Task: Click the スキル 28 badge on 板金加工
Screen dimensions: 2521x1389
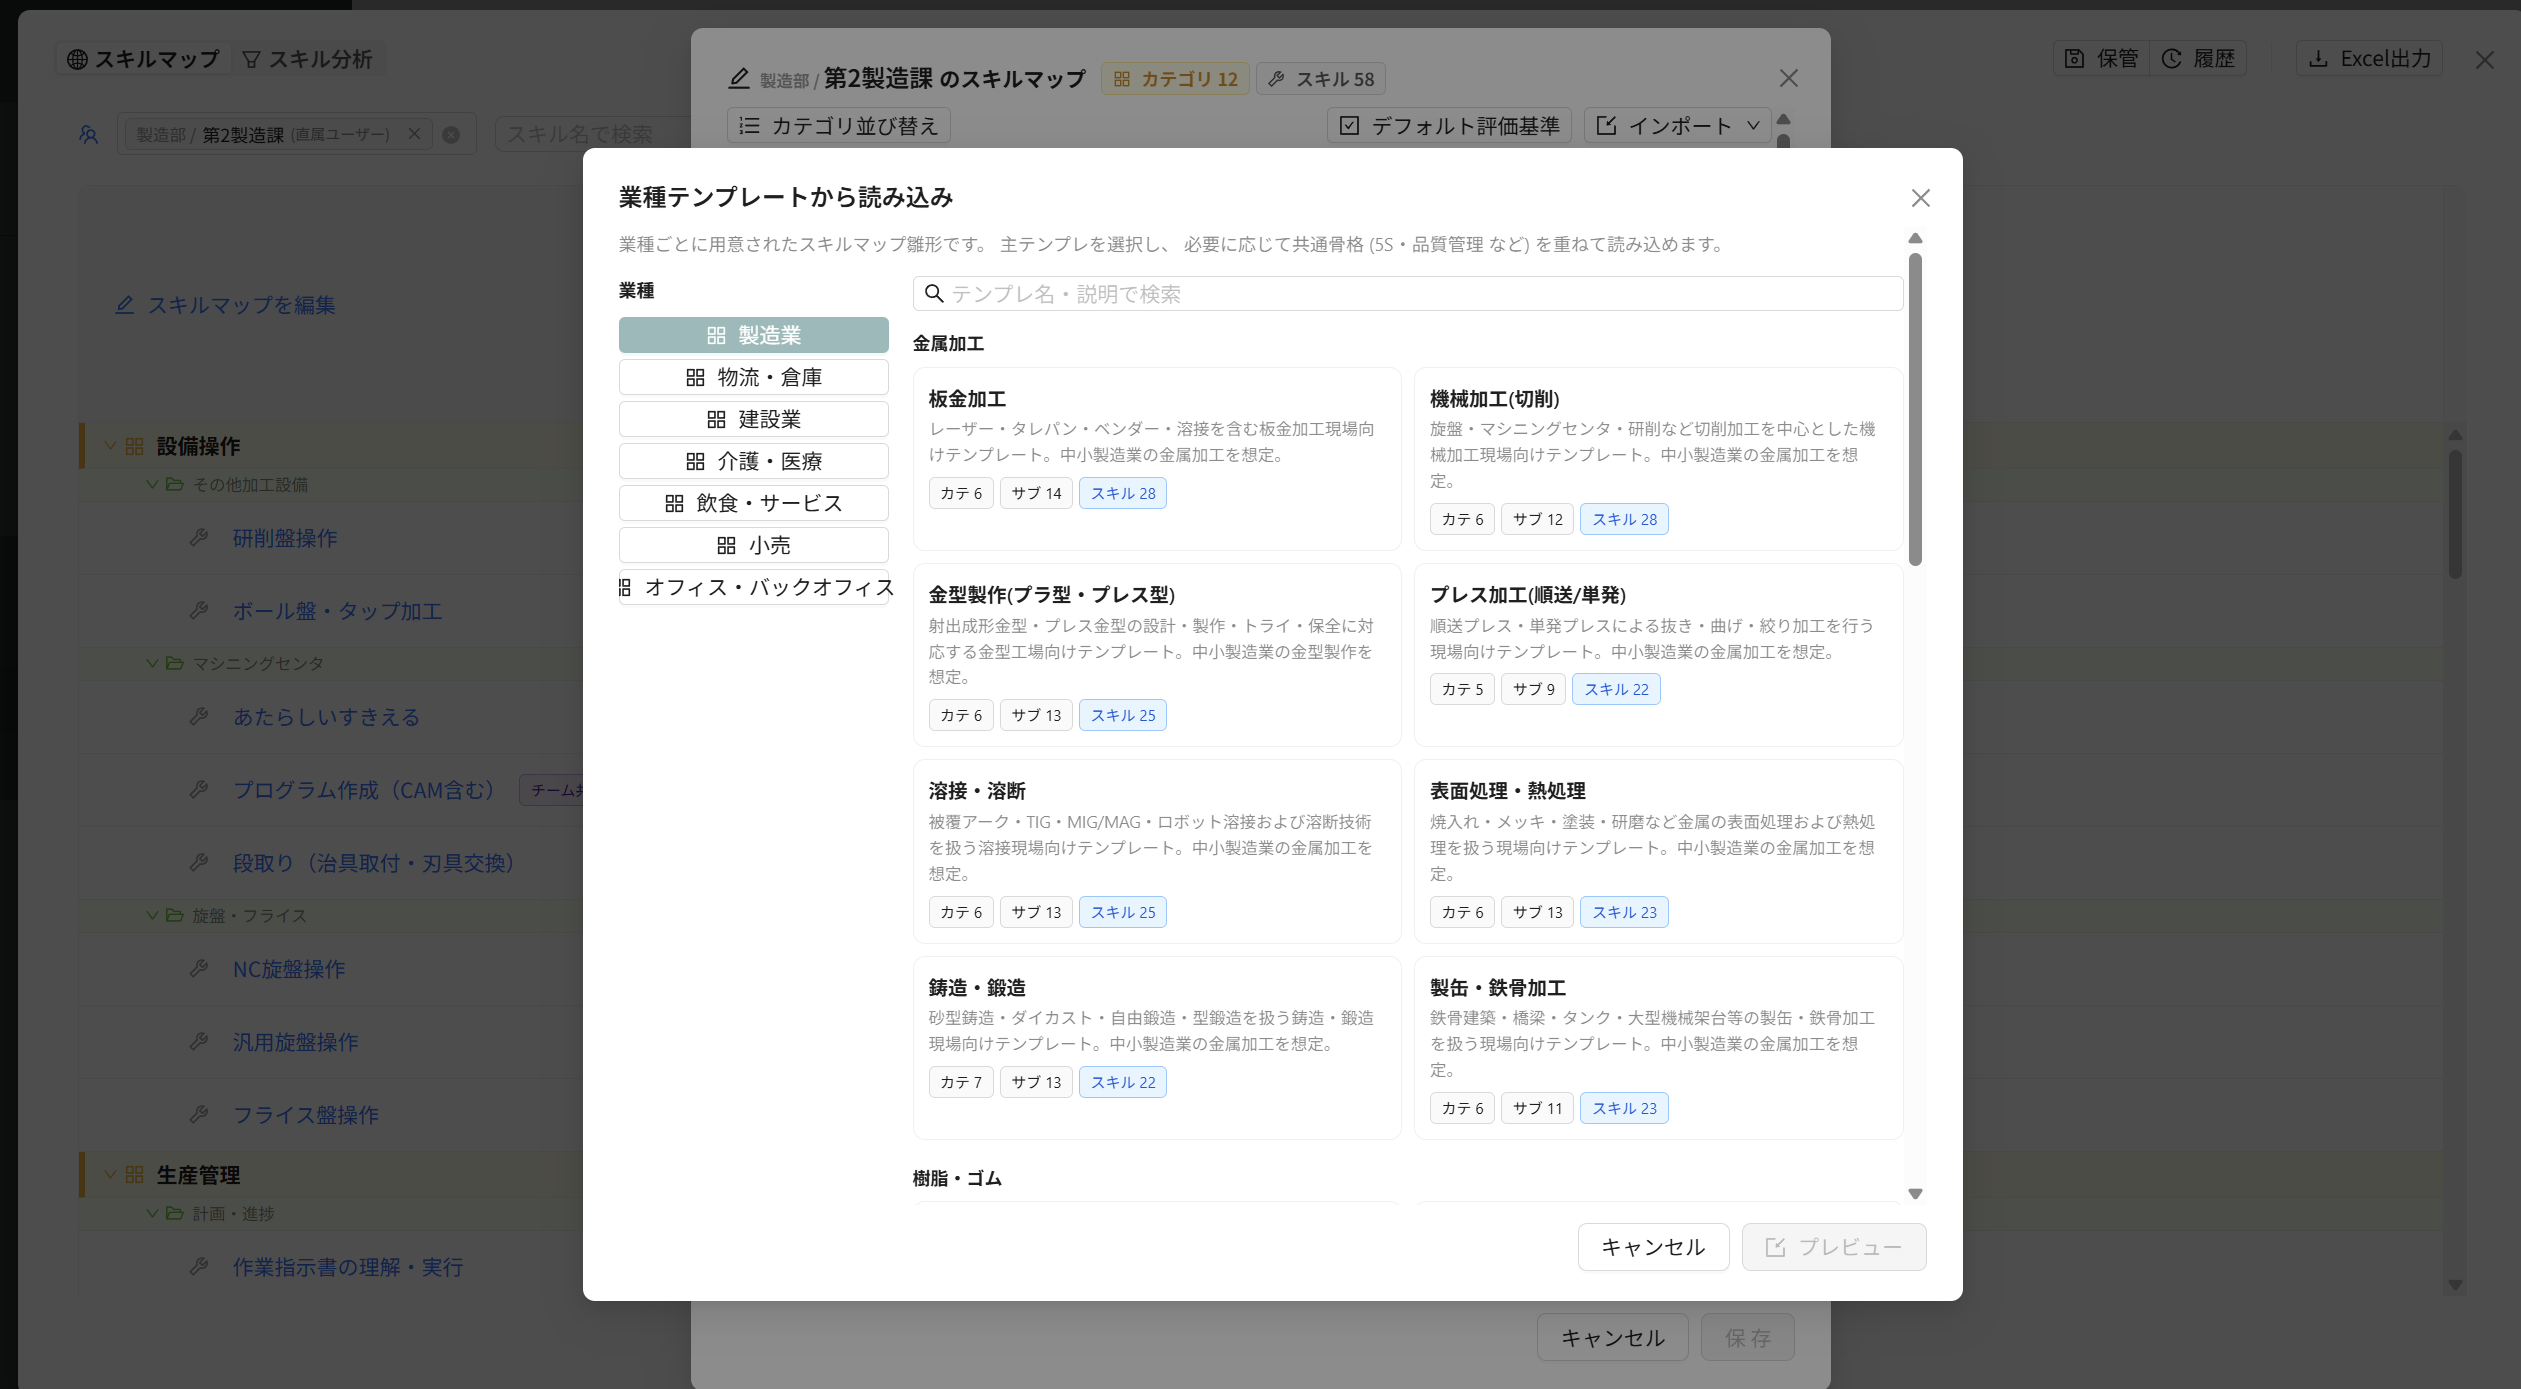Action: (1122, 493)
